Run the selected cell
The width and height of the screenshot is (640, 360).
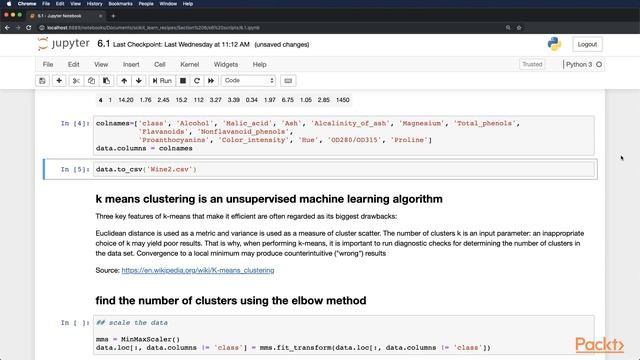(x=162, y=81)
